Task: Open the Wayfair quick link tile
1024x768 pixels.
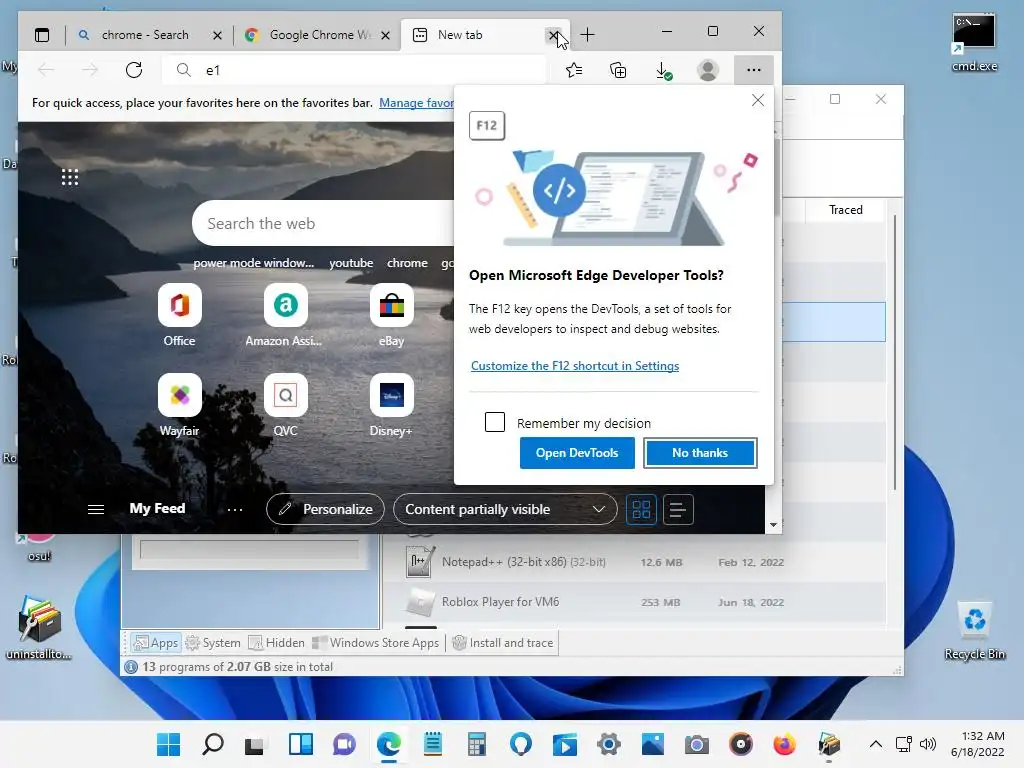Action: coord(180,406)
